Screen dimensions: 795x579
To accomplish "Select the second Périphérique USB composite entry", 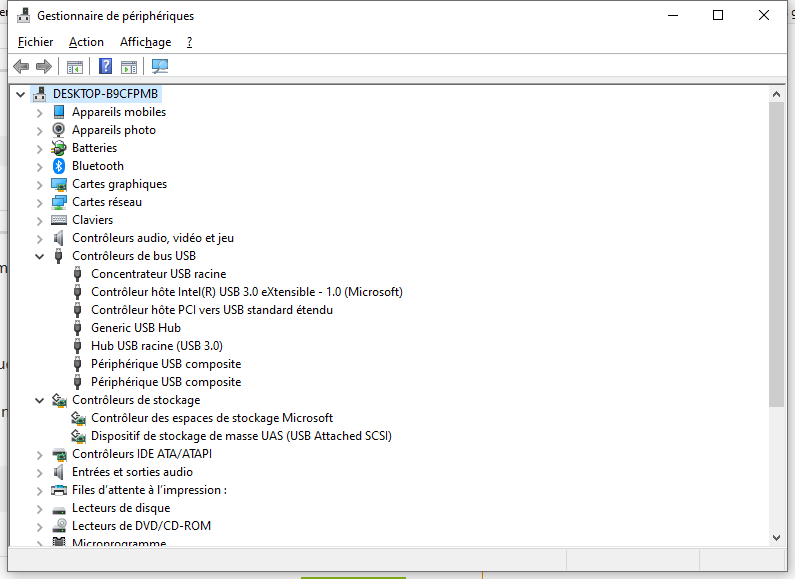I will coord(166,382).
